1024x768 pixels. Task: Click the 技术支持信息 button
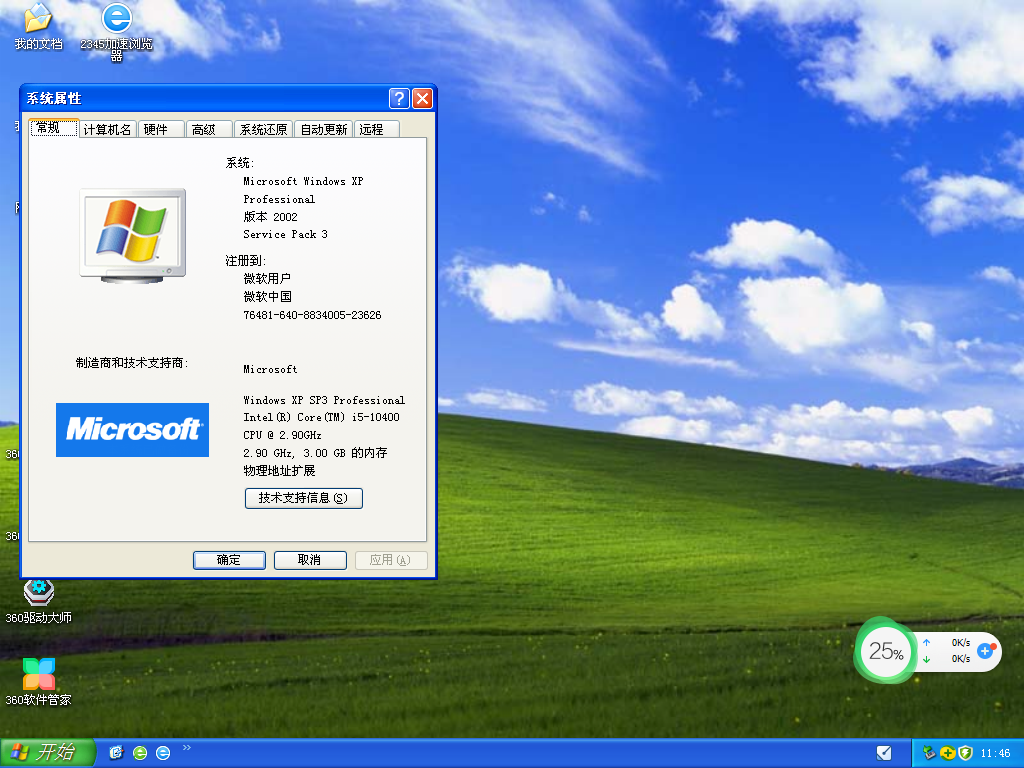coord(303,498)
